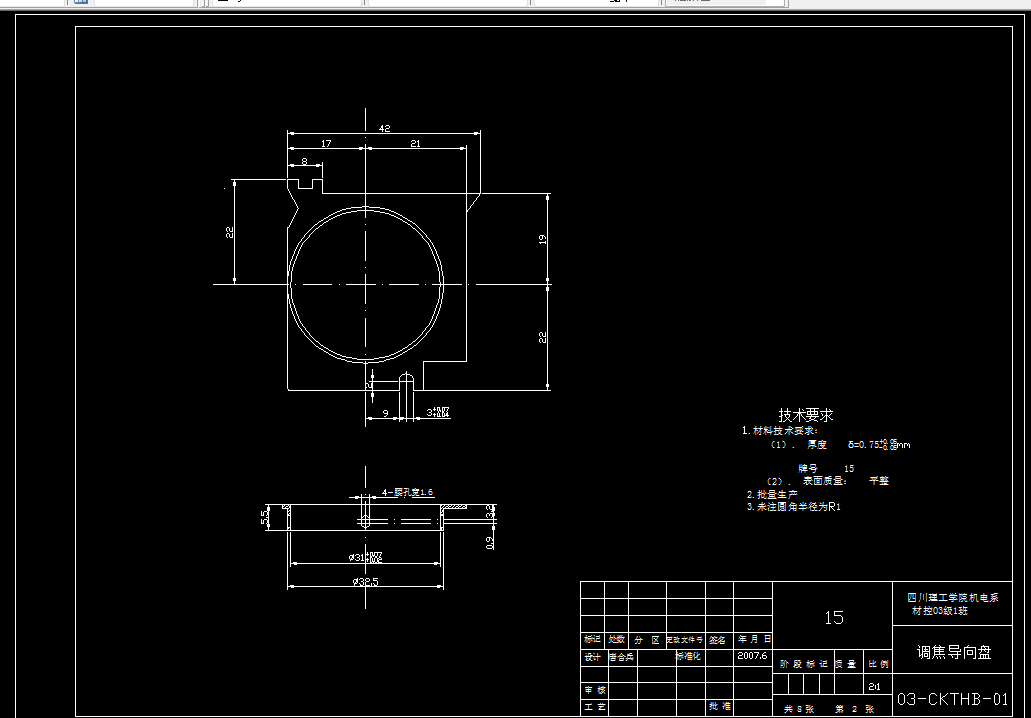
Task: Click the large 15 in title block
Action: [834, 617]
